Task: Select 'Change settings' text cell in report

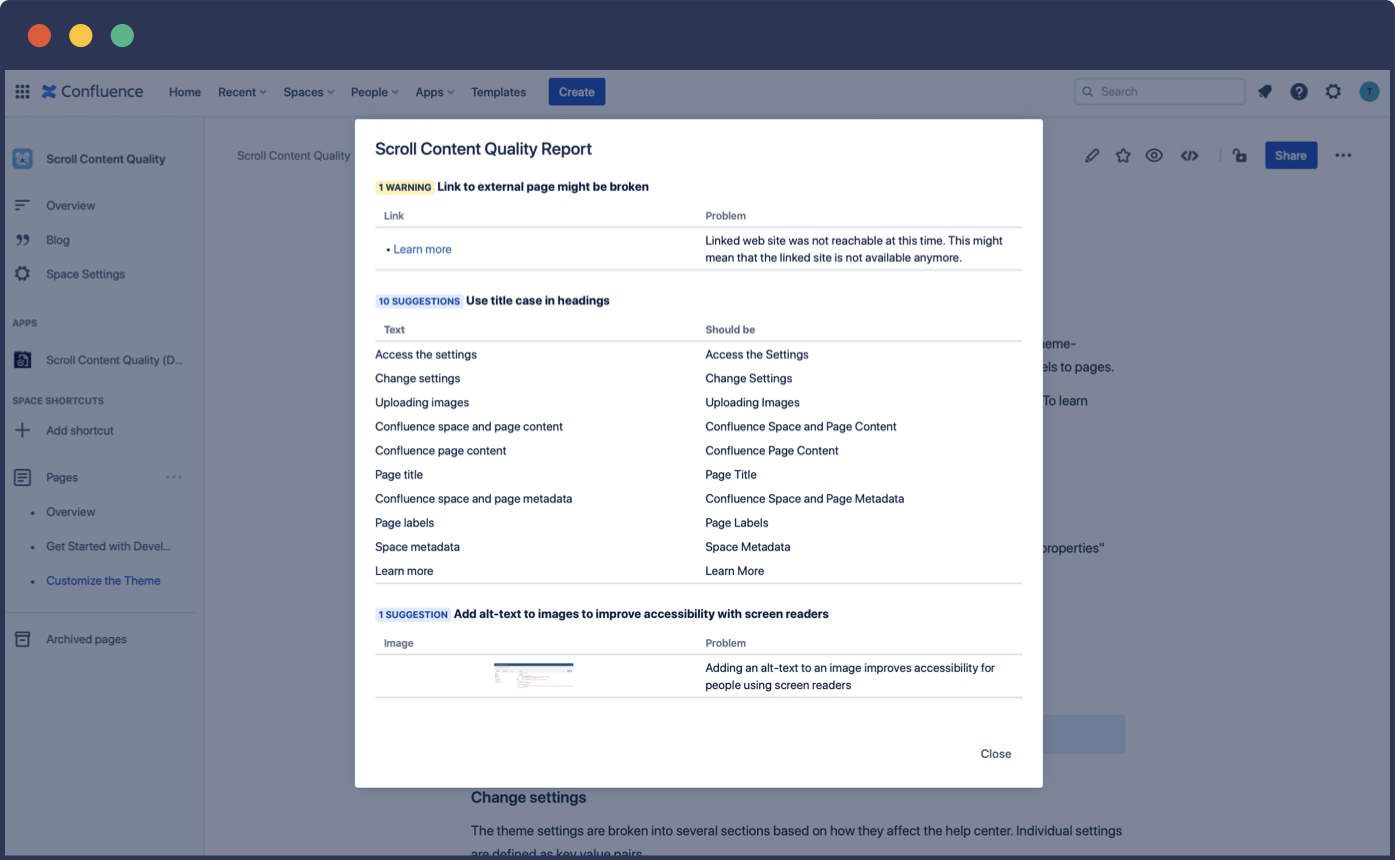Action: pos(418,379)
